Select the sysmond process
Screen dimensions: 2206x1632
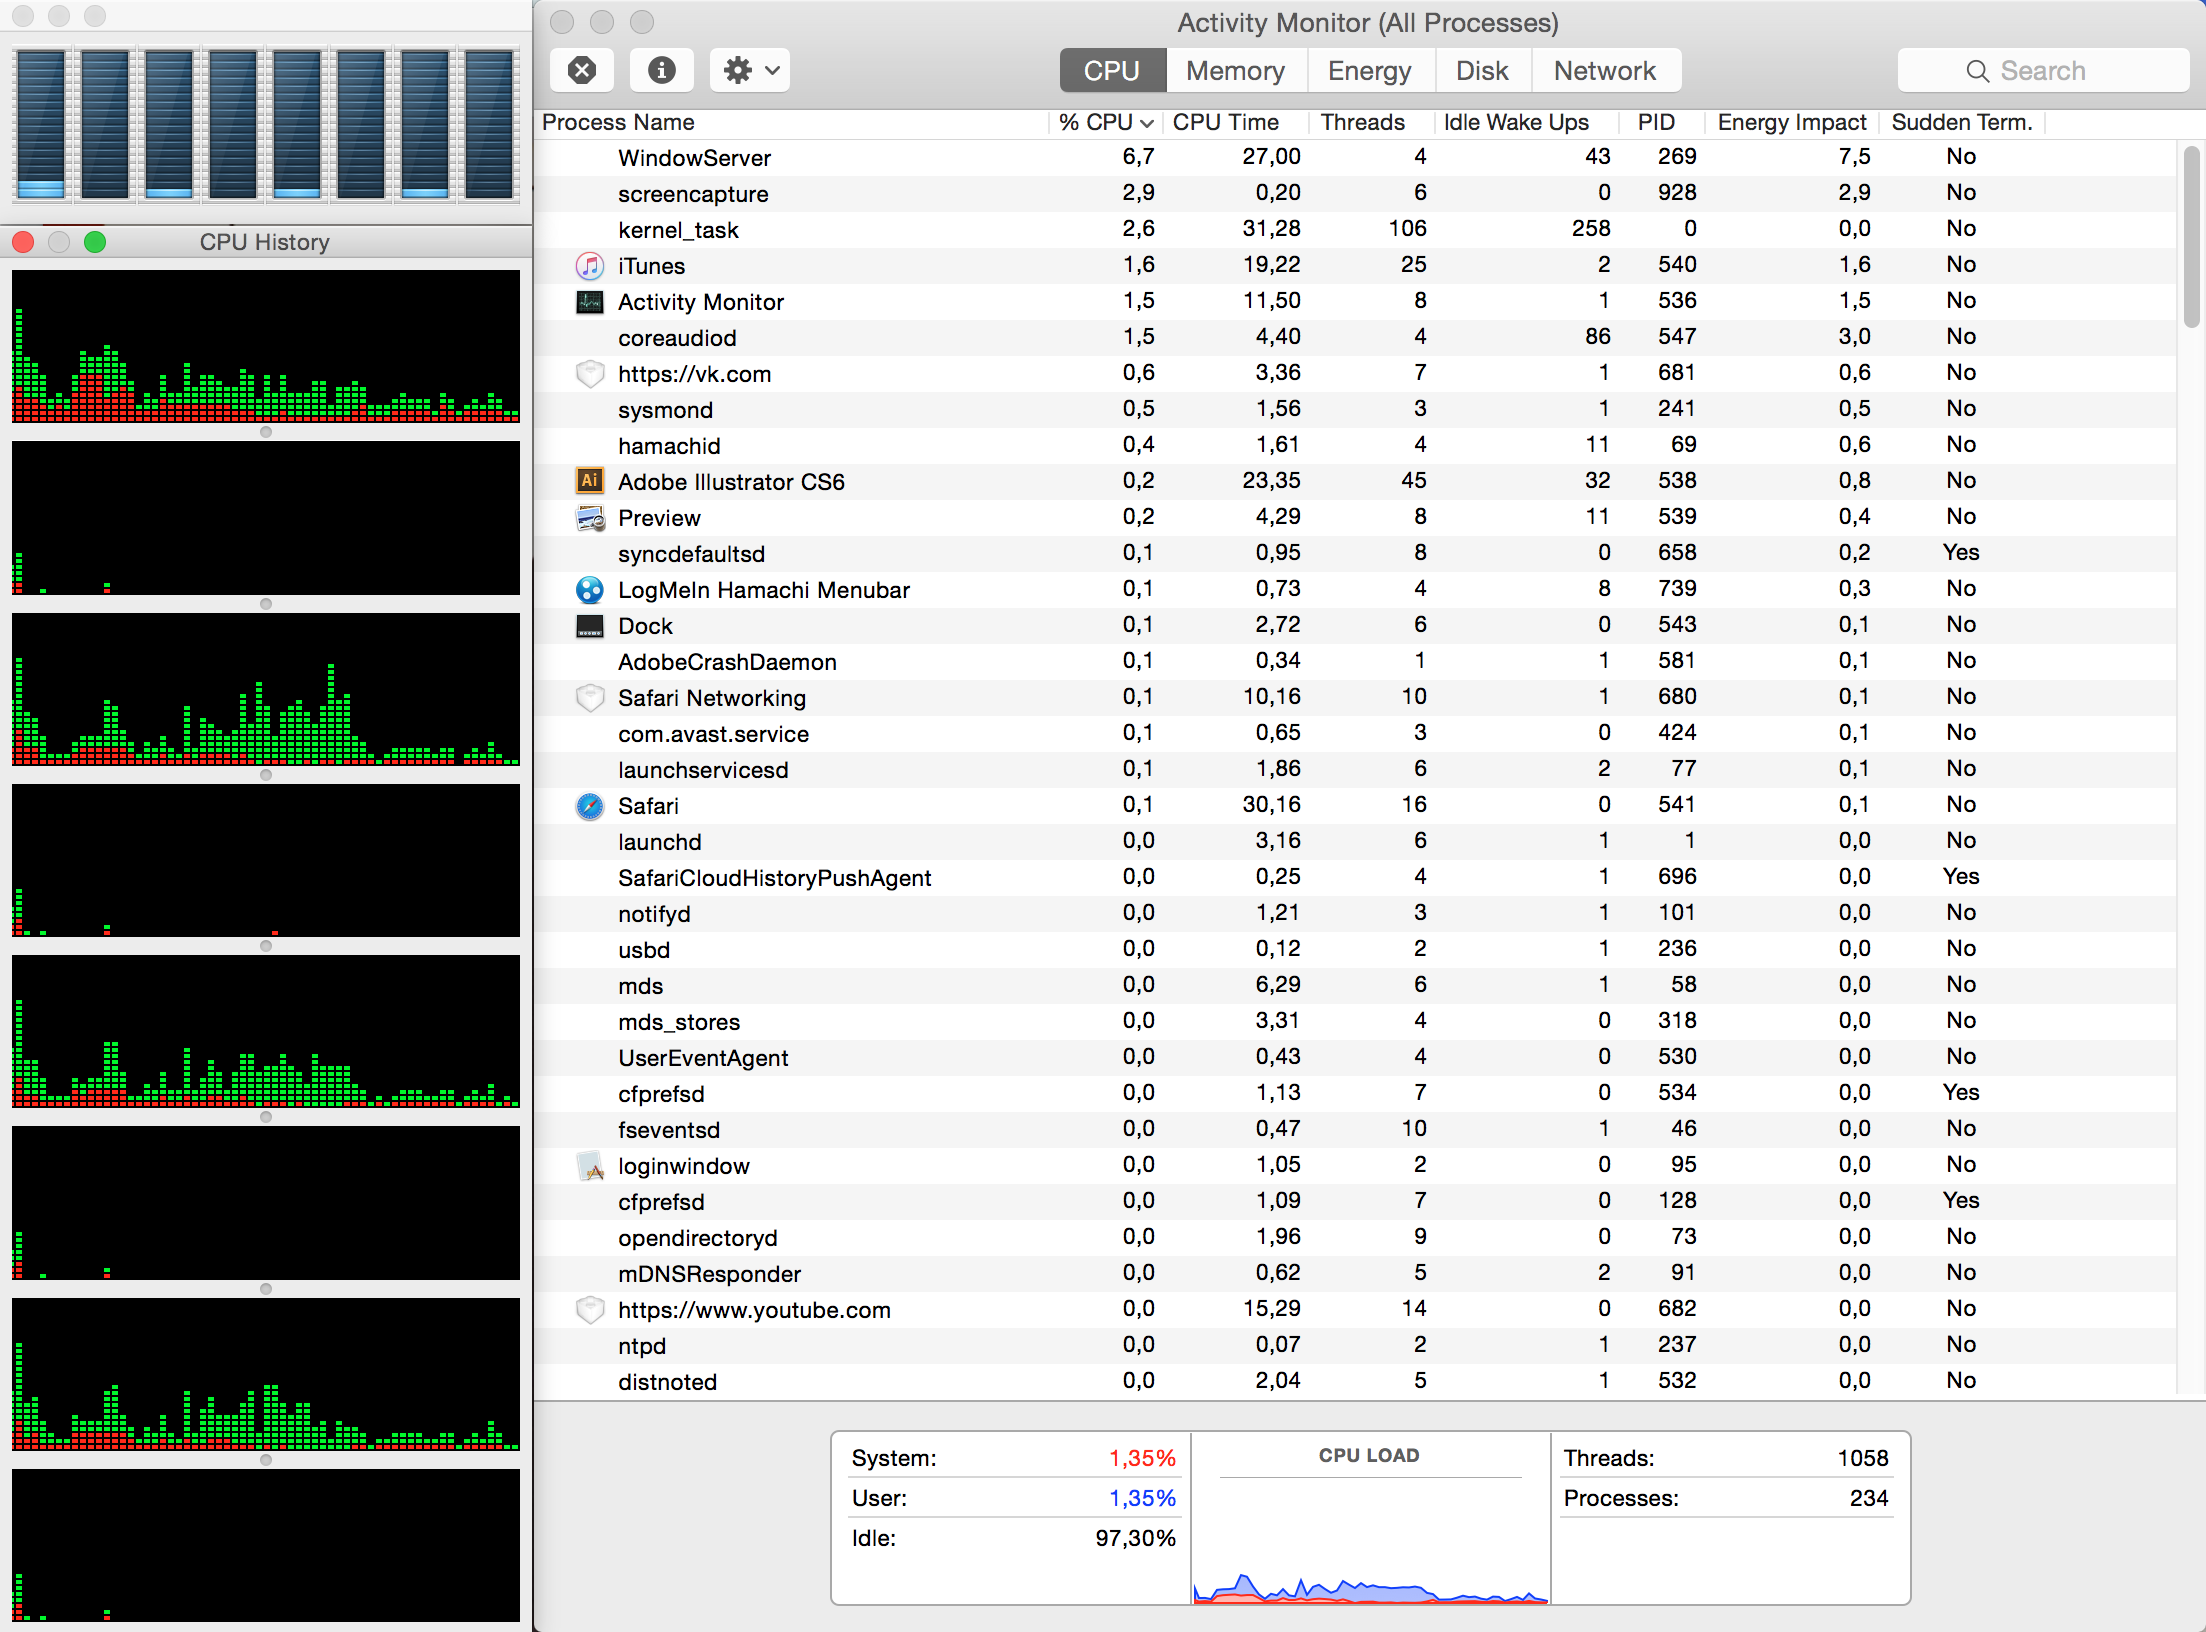[x=1355, y=409]
